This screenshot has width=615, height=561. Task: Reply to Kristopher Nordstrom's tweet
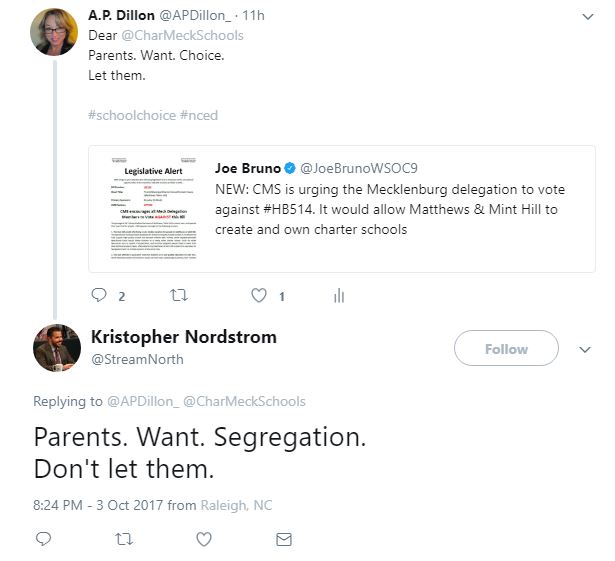(x=43, y=539)
